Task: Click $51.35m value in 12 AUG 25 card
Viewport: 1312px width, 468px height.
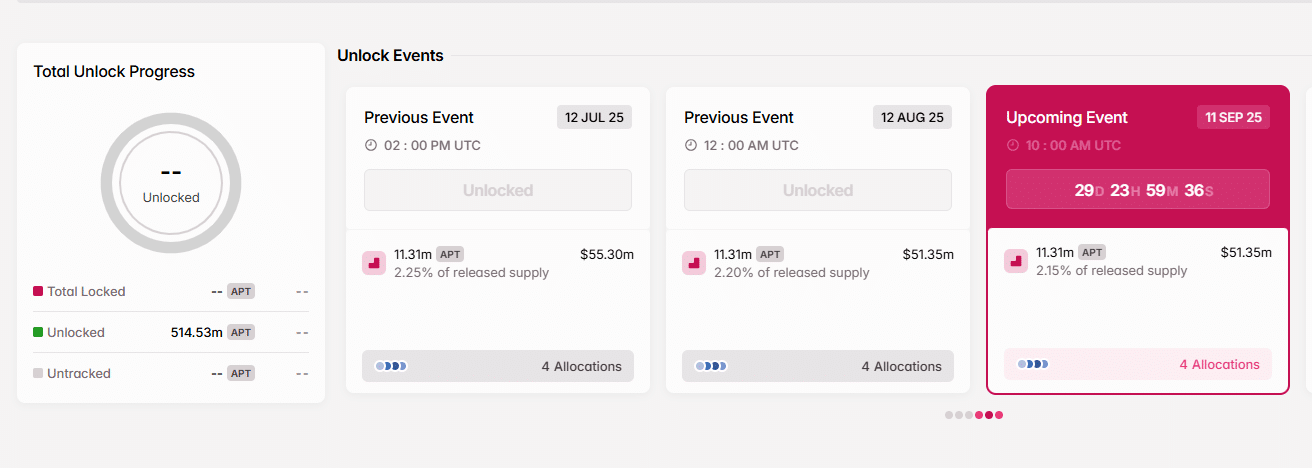Action: pos(927,254)
